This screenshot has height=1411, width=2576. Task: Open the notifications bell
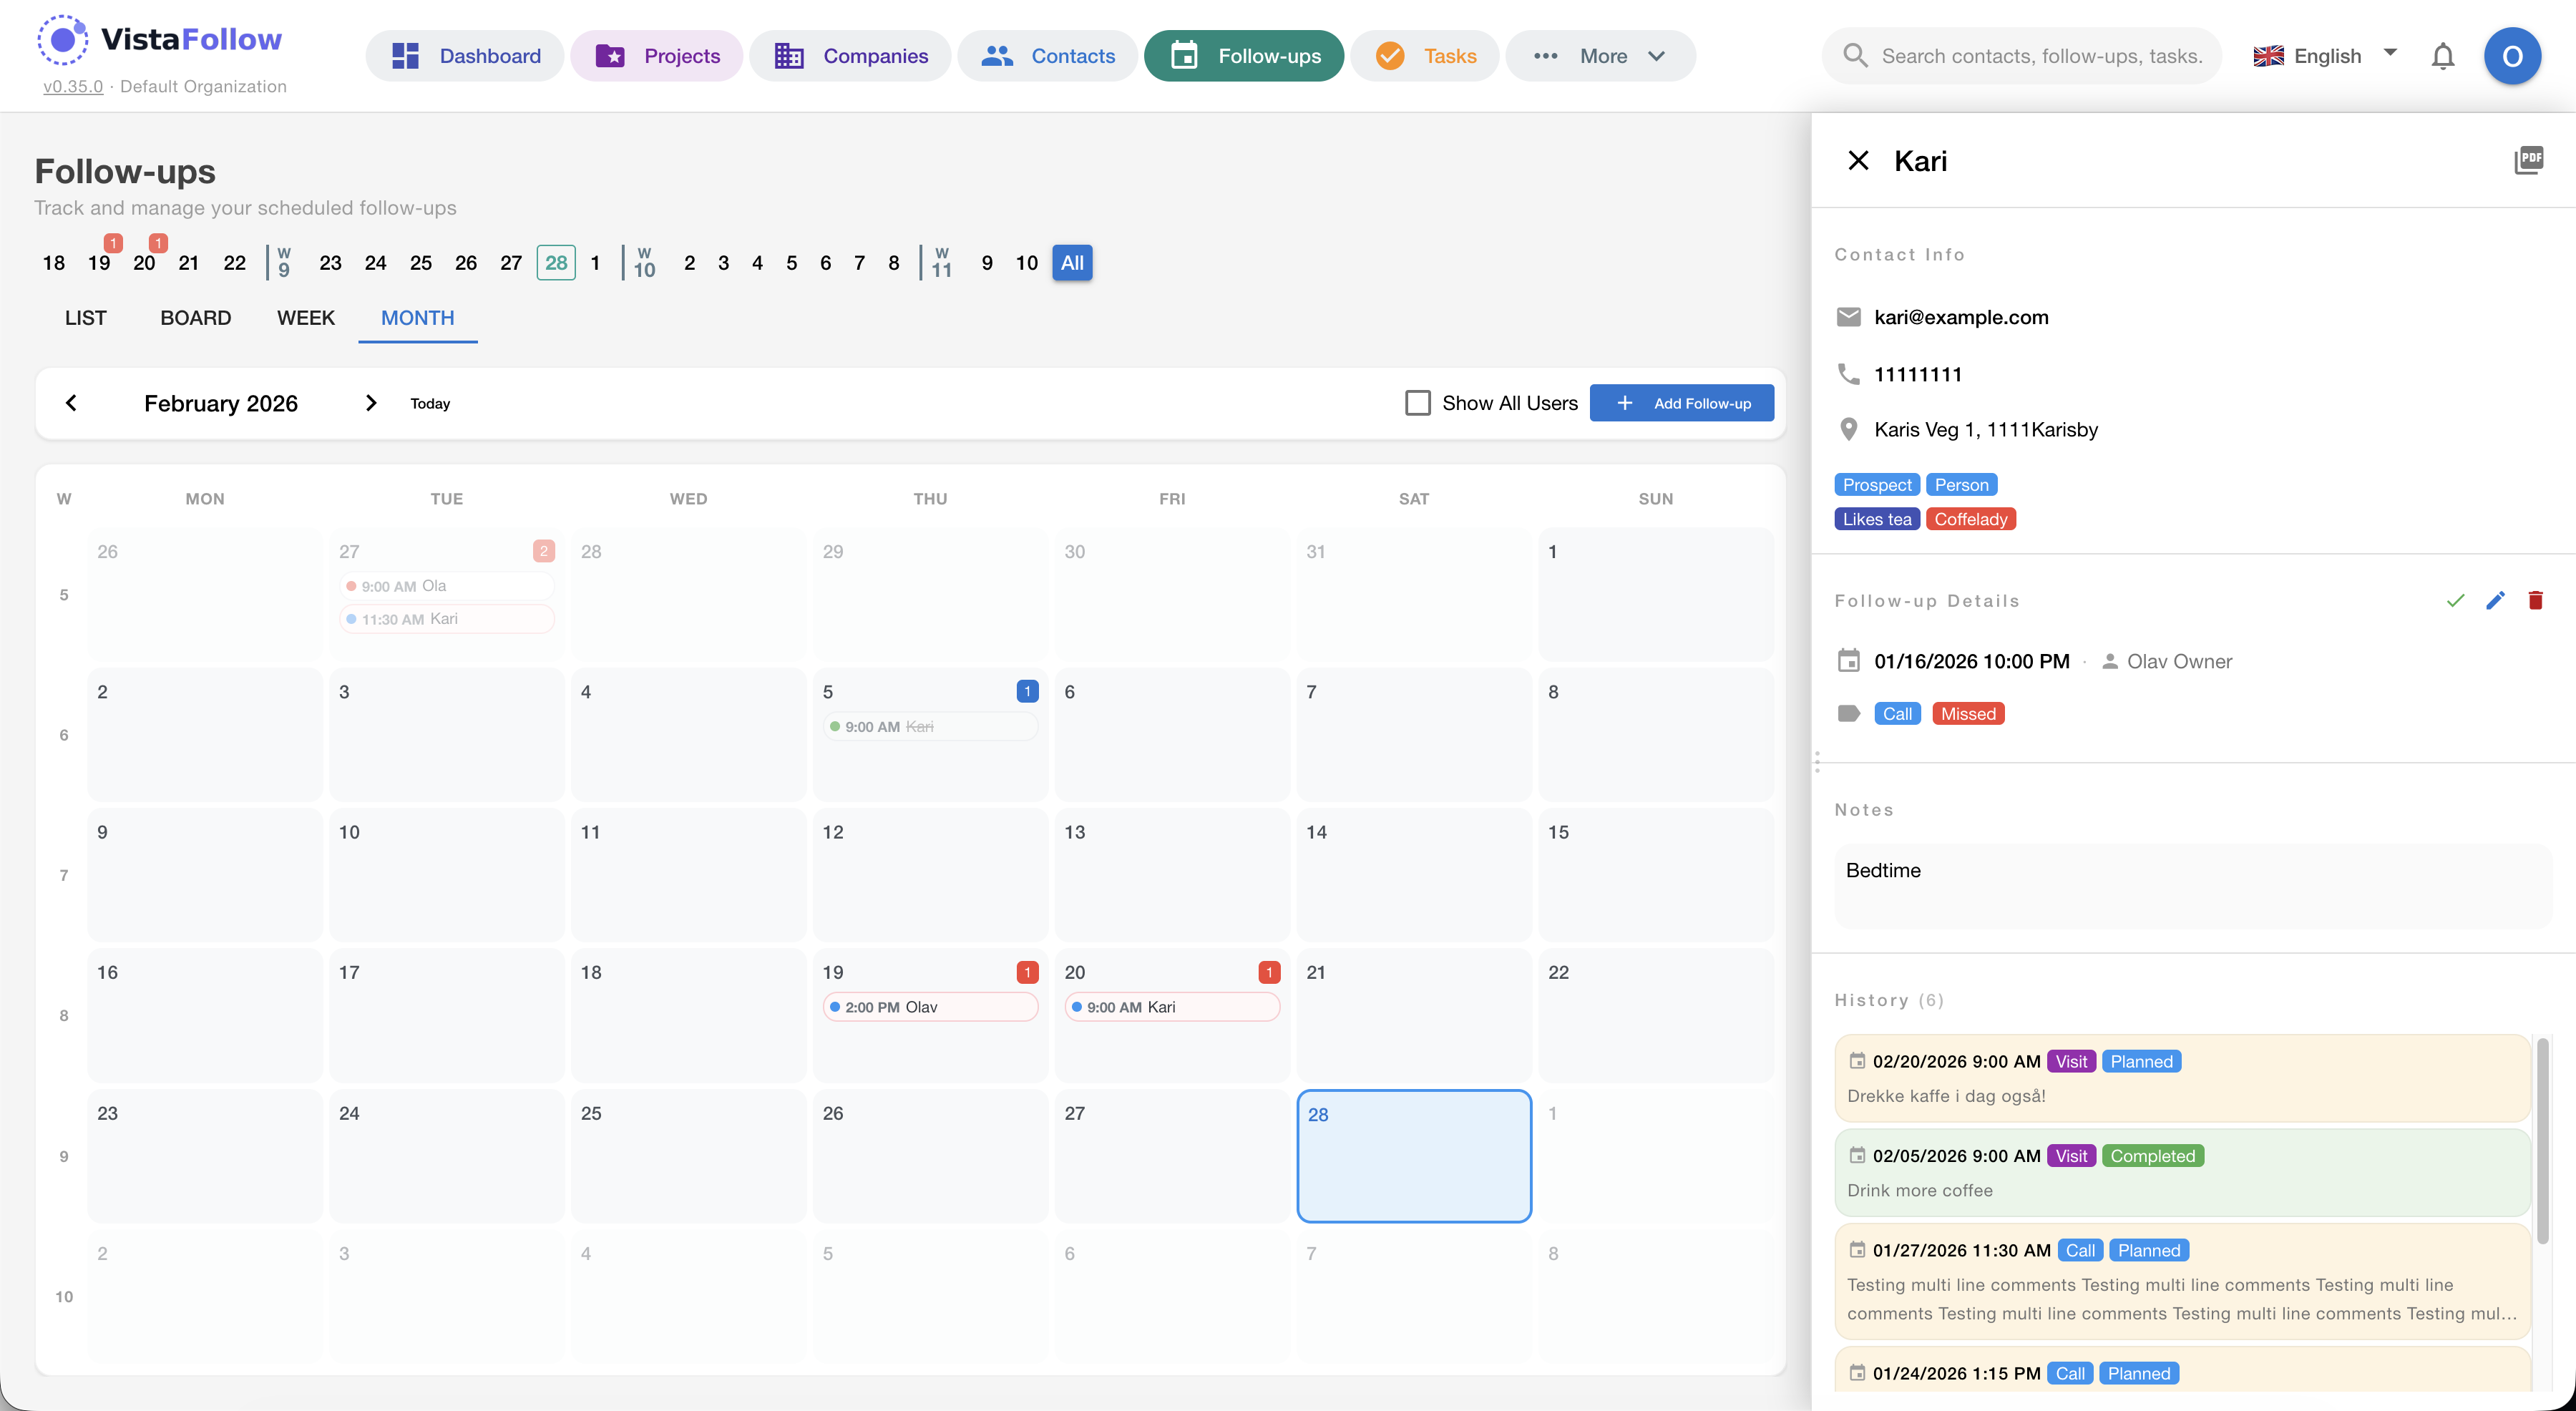click(x=2442, y=56)
